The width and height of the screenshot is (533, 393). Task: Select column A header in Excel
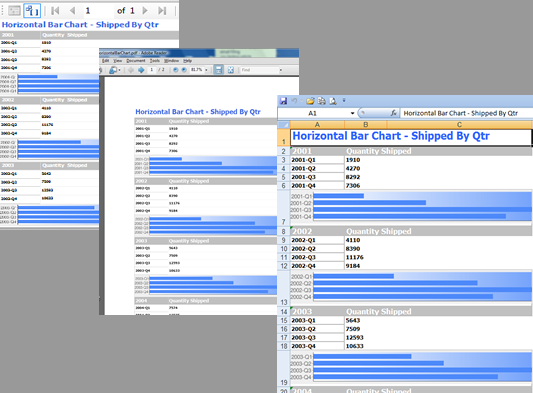(317, 124)
